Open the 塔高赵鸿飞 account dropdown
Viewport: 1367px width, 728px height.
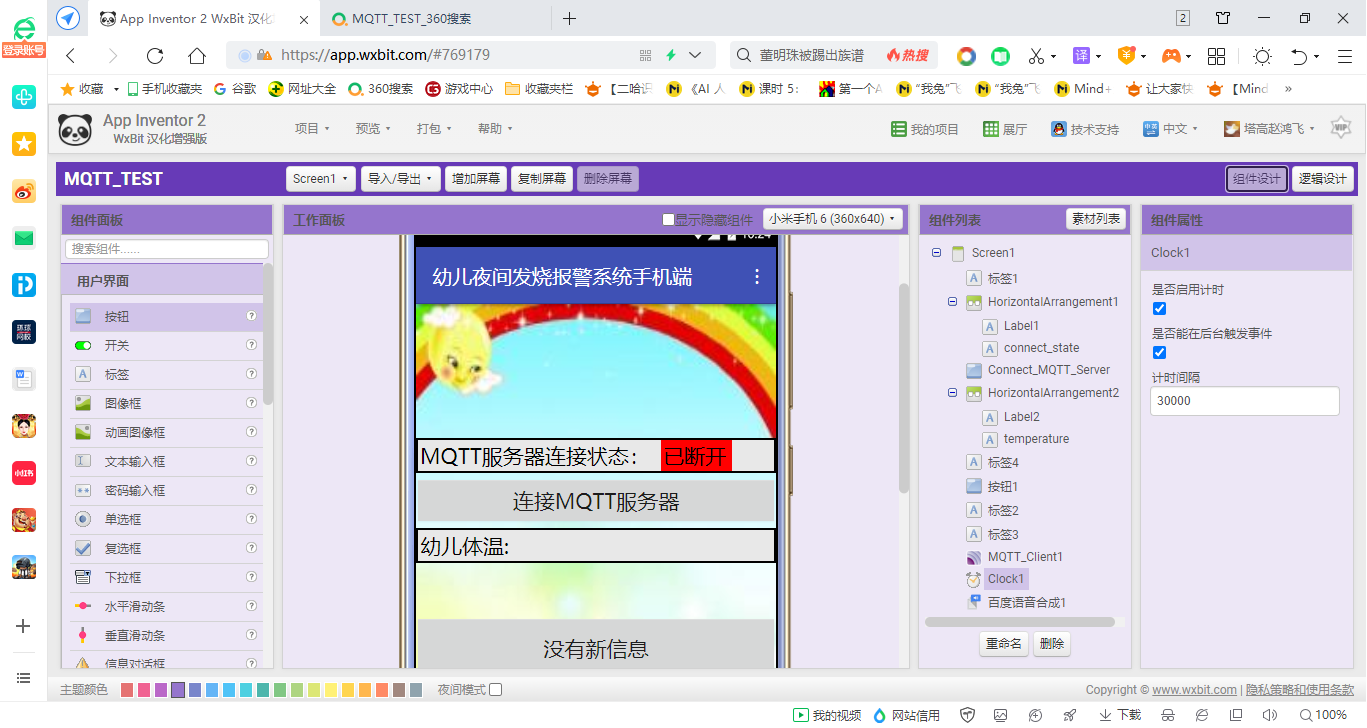coord(1271,129)
